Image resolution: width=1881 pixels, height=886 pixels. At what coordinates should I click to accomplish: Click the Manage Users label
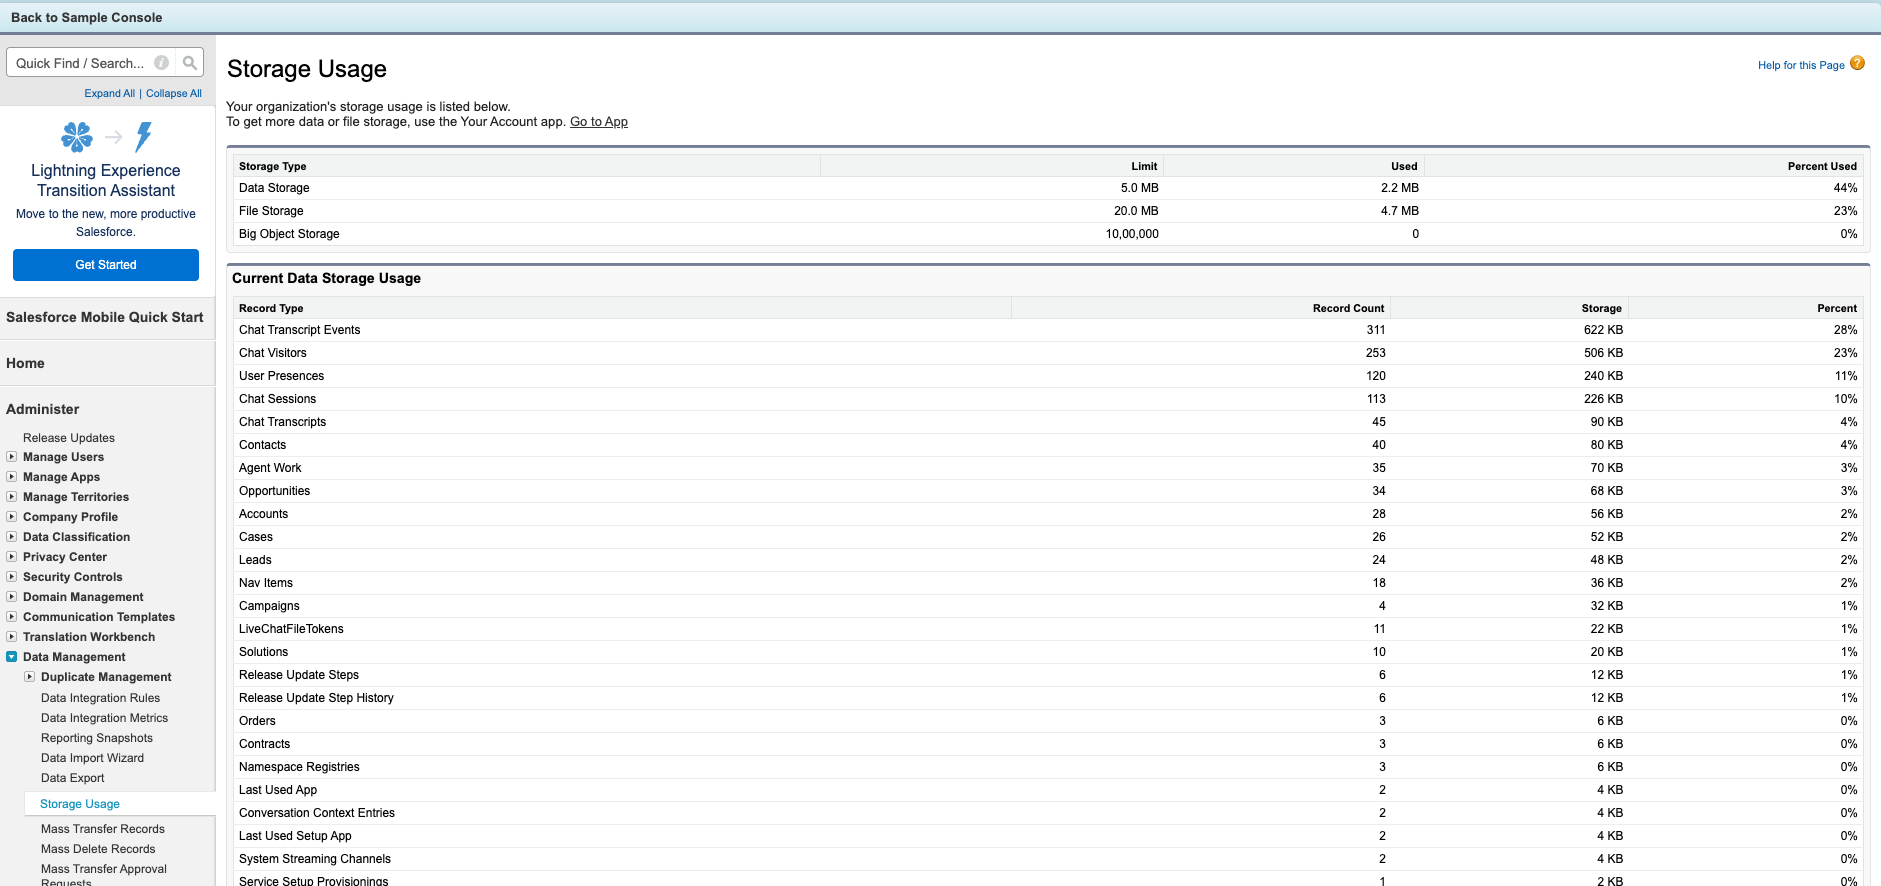(x=63, y=457)
